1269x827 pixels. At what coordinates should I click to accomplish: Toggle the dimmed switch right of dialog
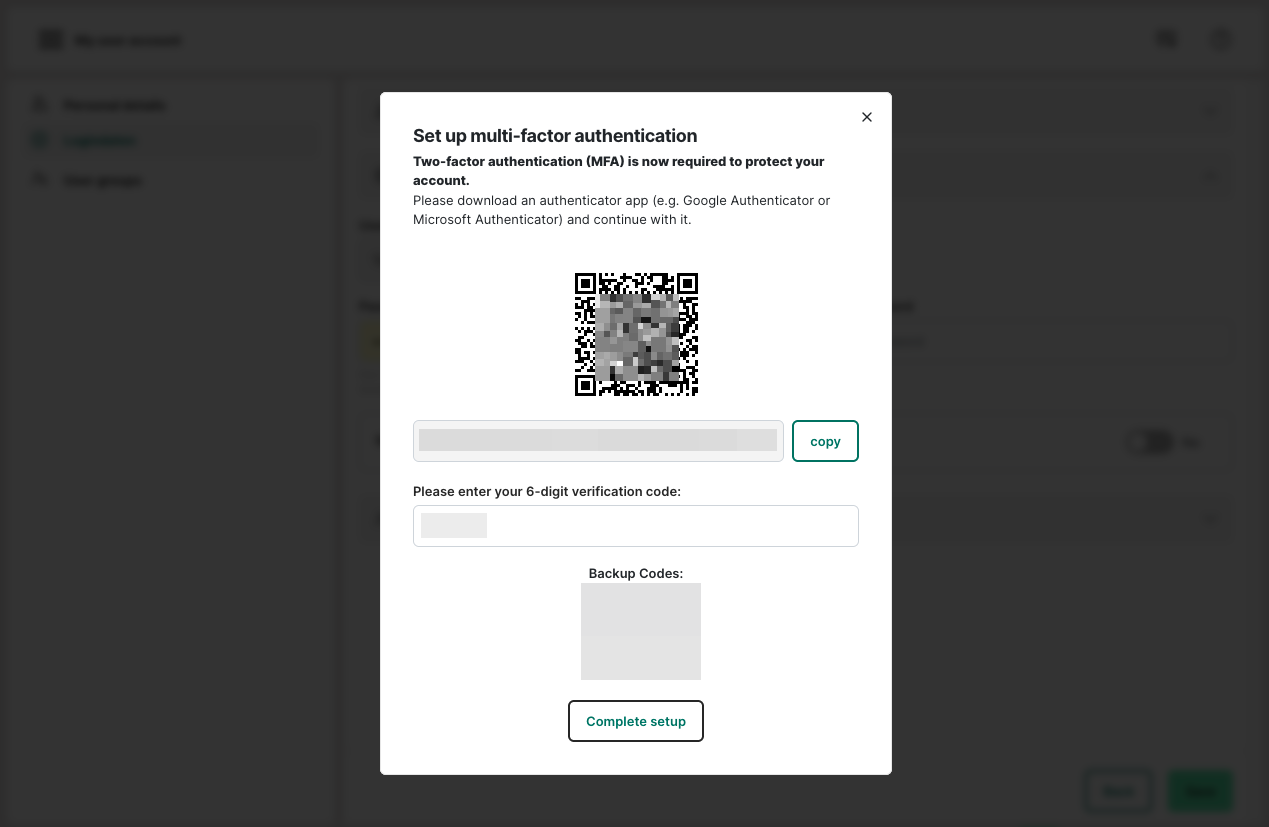(x=1150, y=442)
